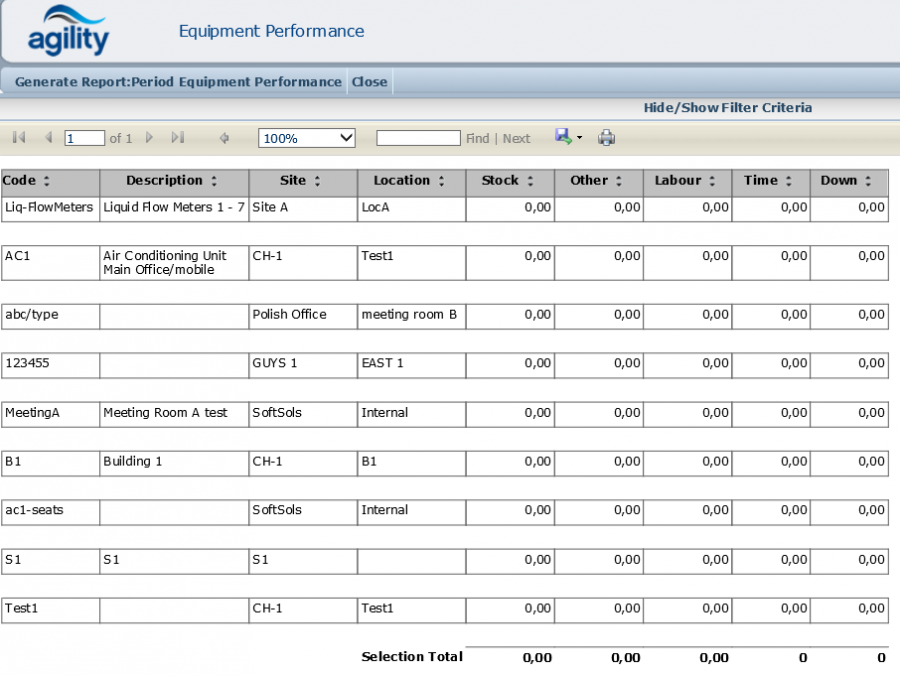The width and height of the screenshot is (900, 676).
Task: Click the find text input box
Action: 418,138
